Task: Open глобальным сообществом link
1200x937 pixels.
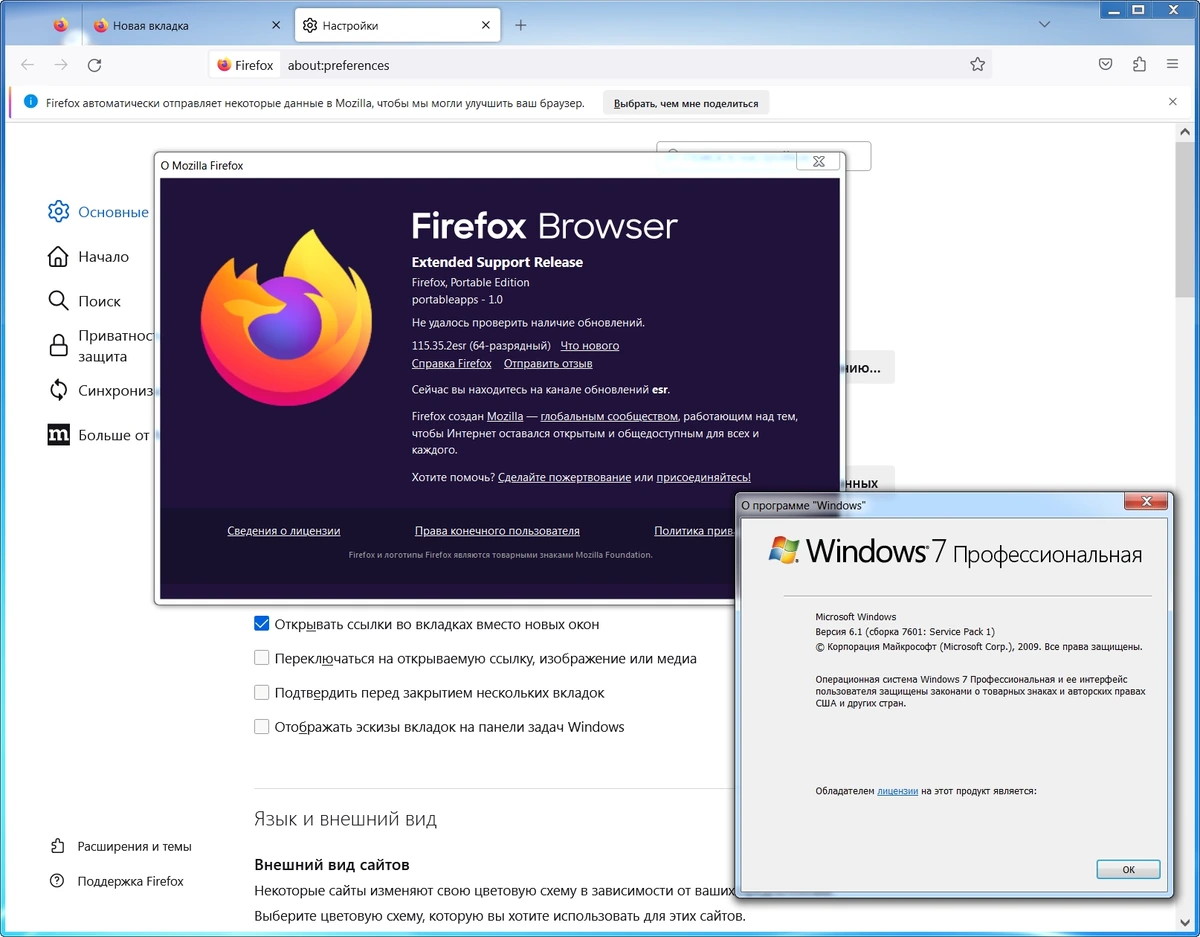Action: tap(609, 416)
